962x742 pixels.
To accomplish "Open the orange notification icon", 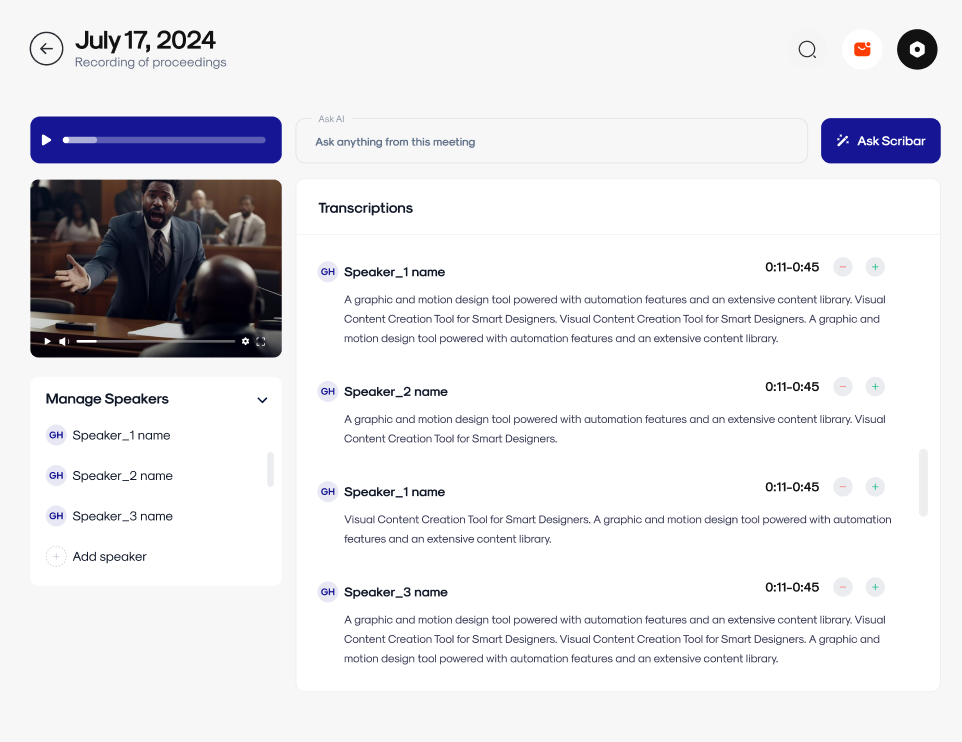I will 862,49.
